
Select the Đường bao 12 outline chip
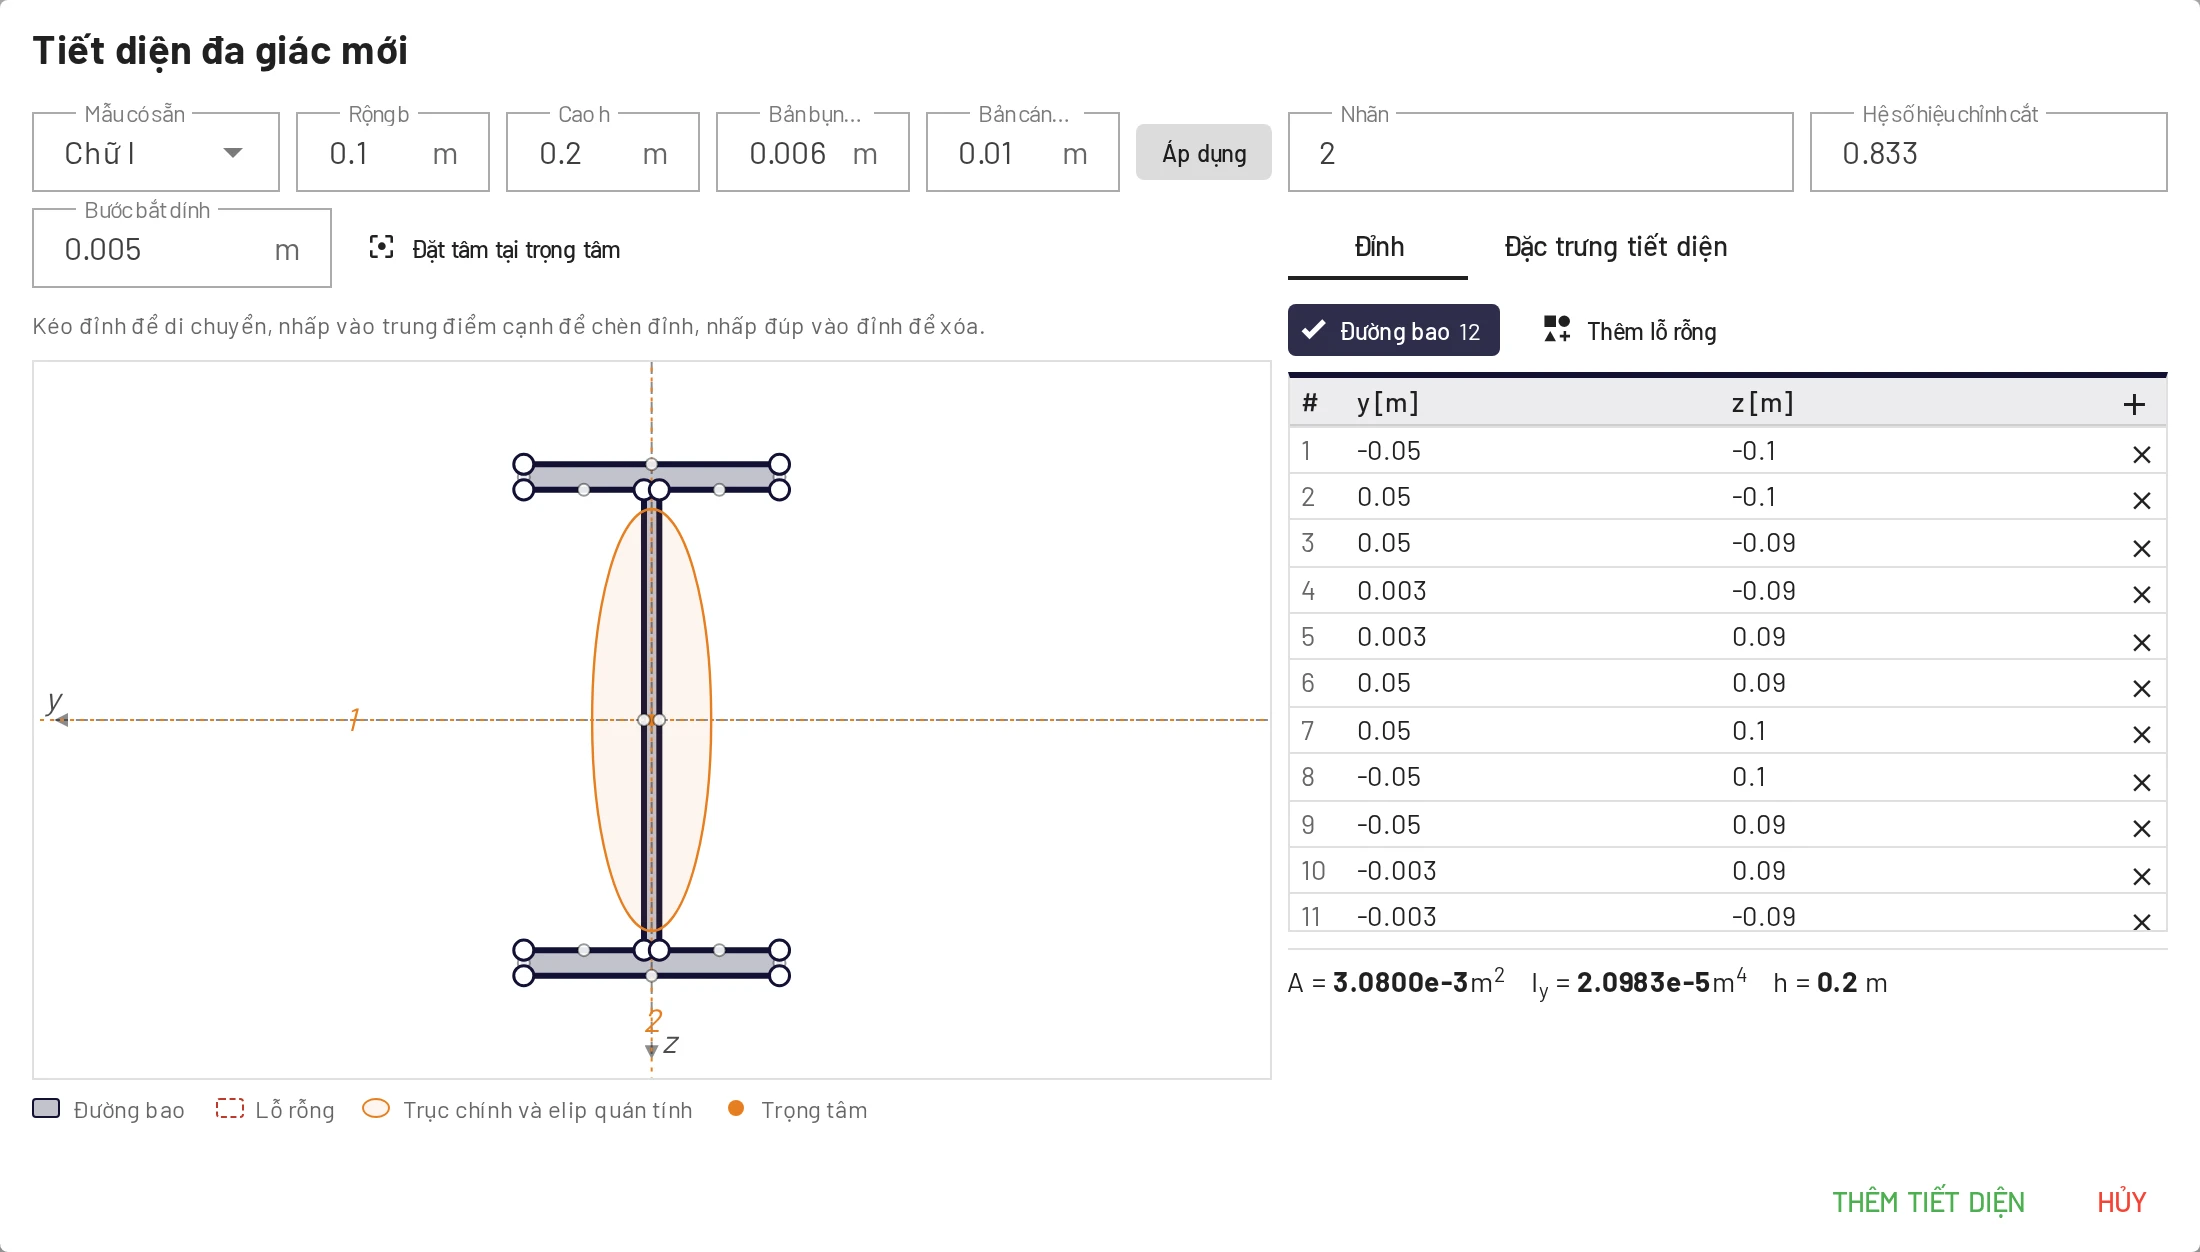(1394, 331)
